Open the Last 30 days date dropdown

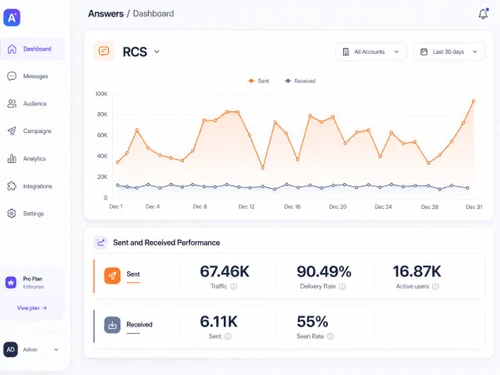(x=449, y=52)
